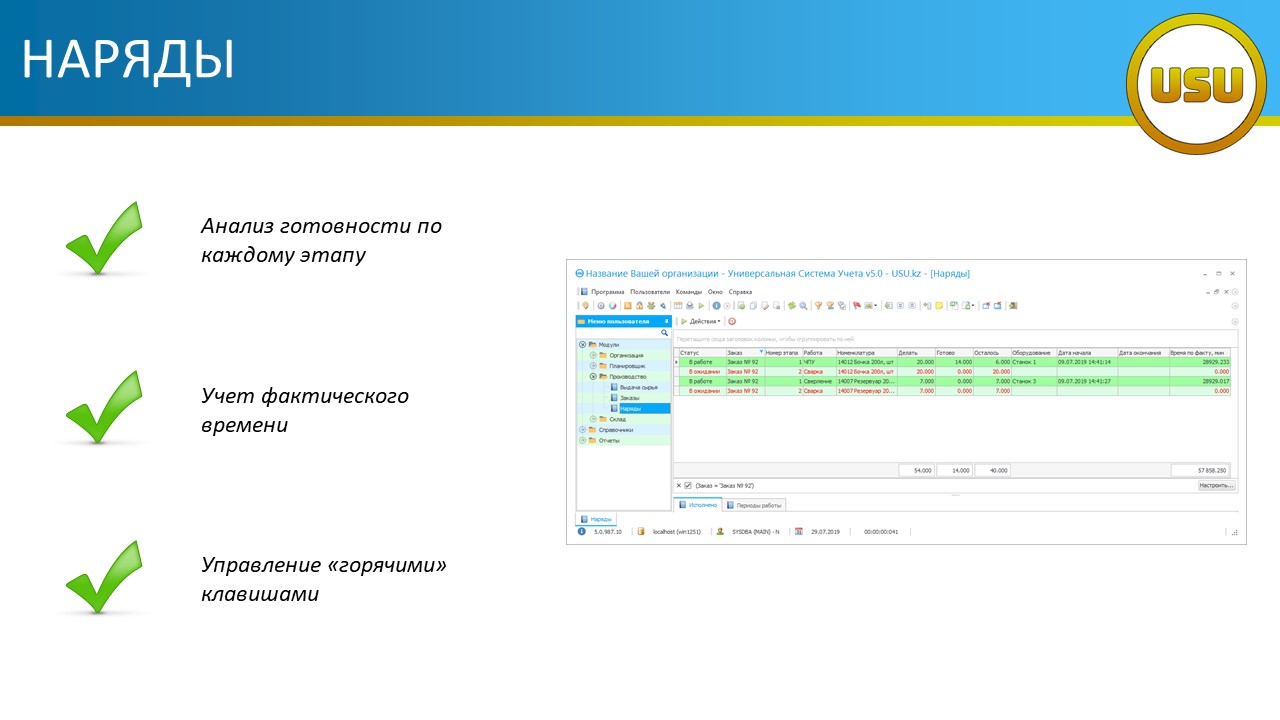
Task: Select Выдача сырья in the tree
Action: pyautogui.click(x=638, y=387)
